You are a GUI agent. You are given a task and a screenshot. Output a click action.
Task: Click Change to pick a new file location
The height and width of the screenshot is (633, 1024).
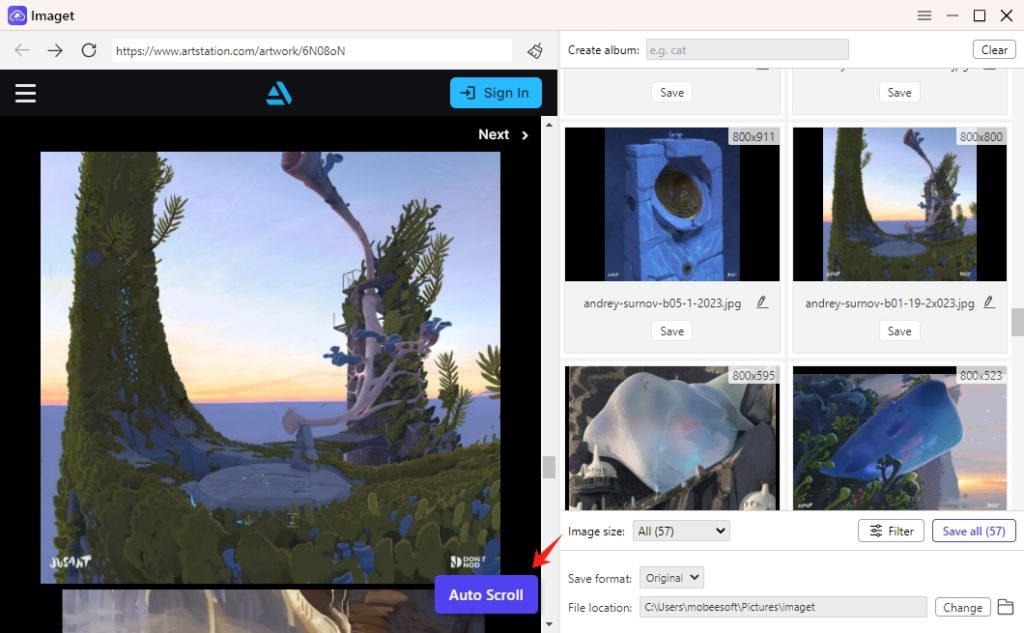pos(962,607)
